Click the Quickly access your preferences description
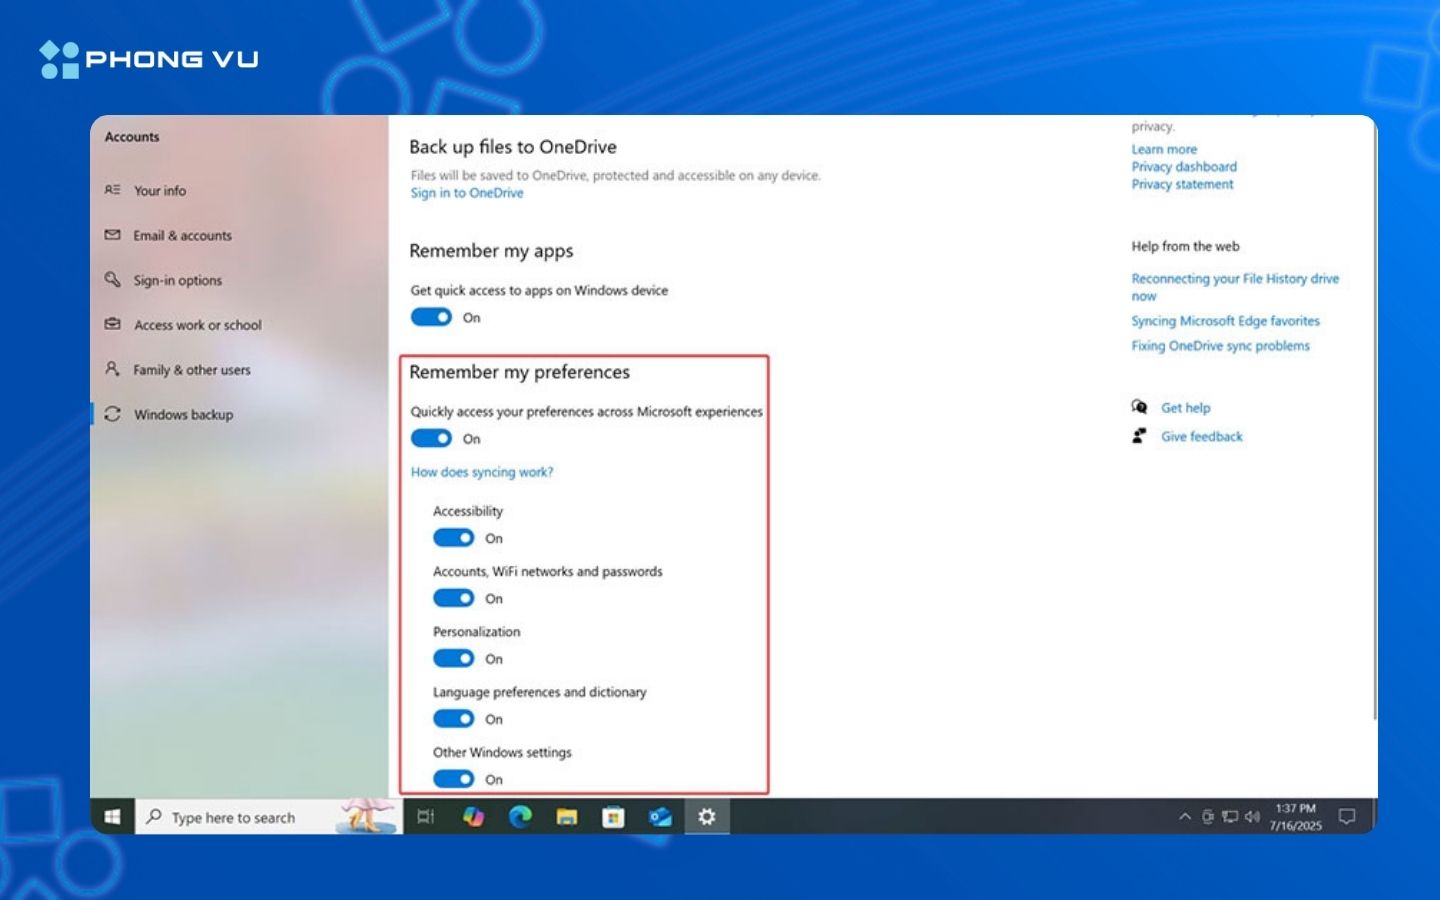1440x900 pixels. 586,411
